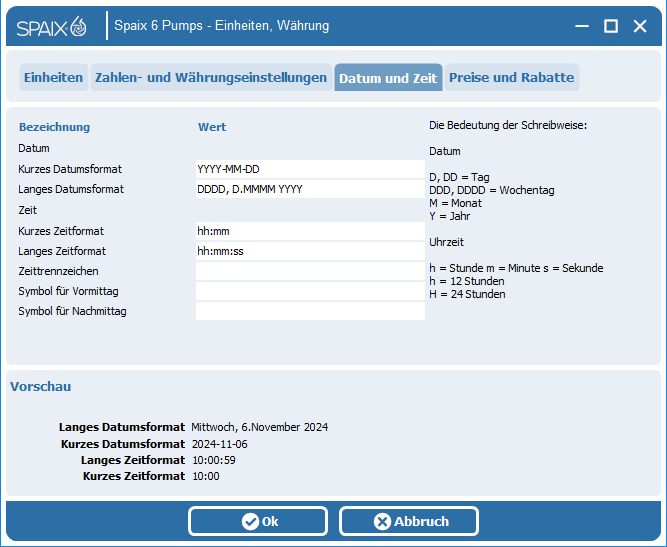The width and height of the screenshot is (667, 547).
Task: Click the 'Zeittrennzeichen' label
Action: [x=58, y=271]
